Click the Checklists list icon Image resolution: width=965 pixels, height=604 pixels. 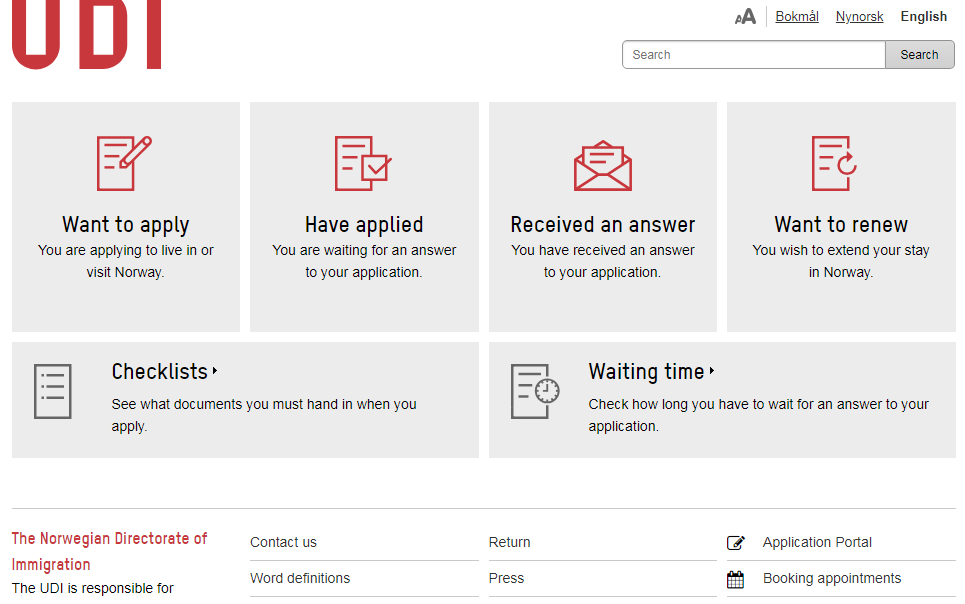tap(53, 392)
